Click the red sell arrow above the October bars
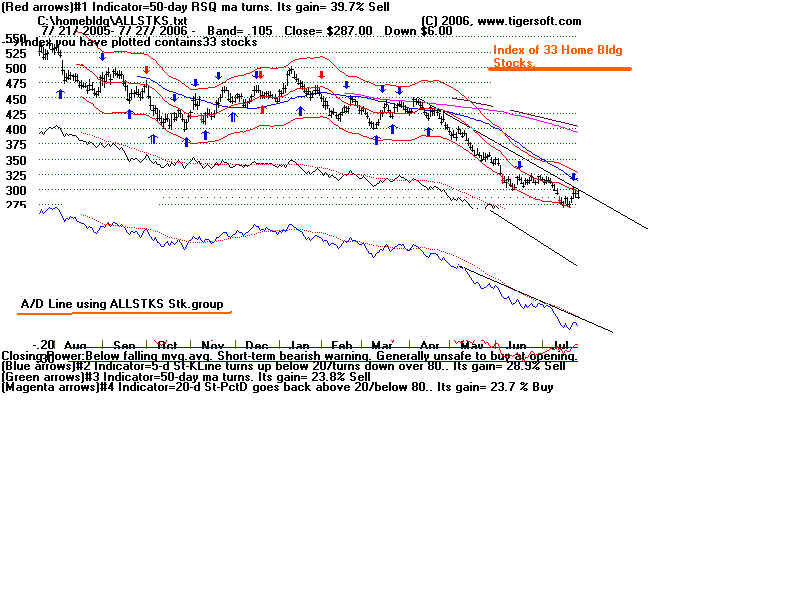 [147, 71]
